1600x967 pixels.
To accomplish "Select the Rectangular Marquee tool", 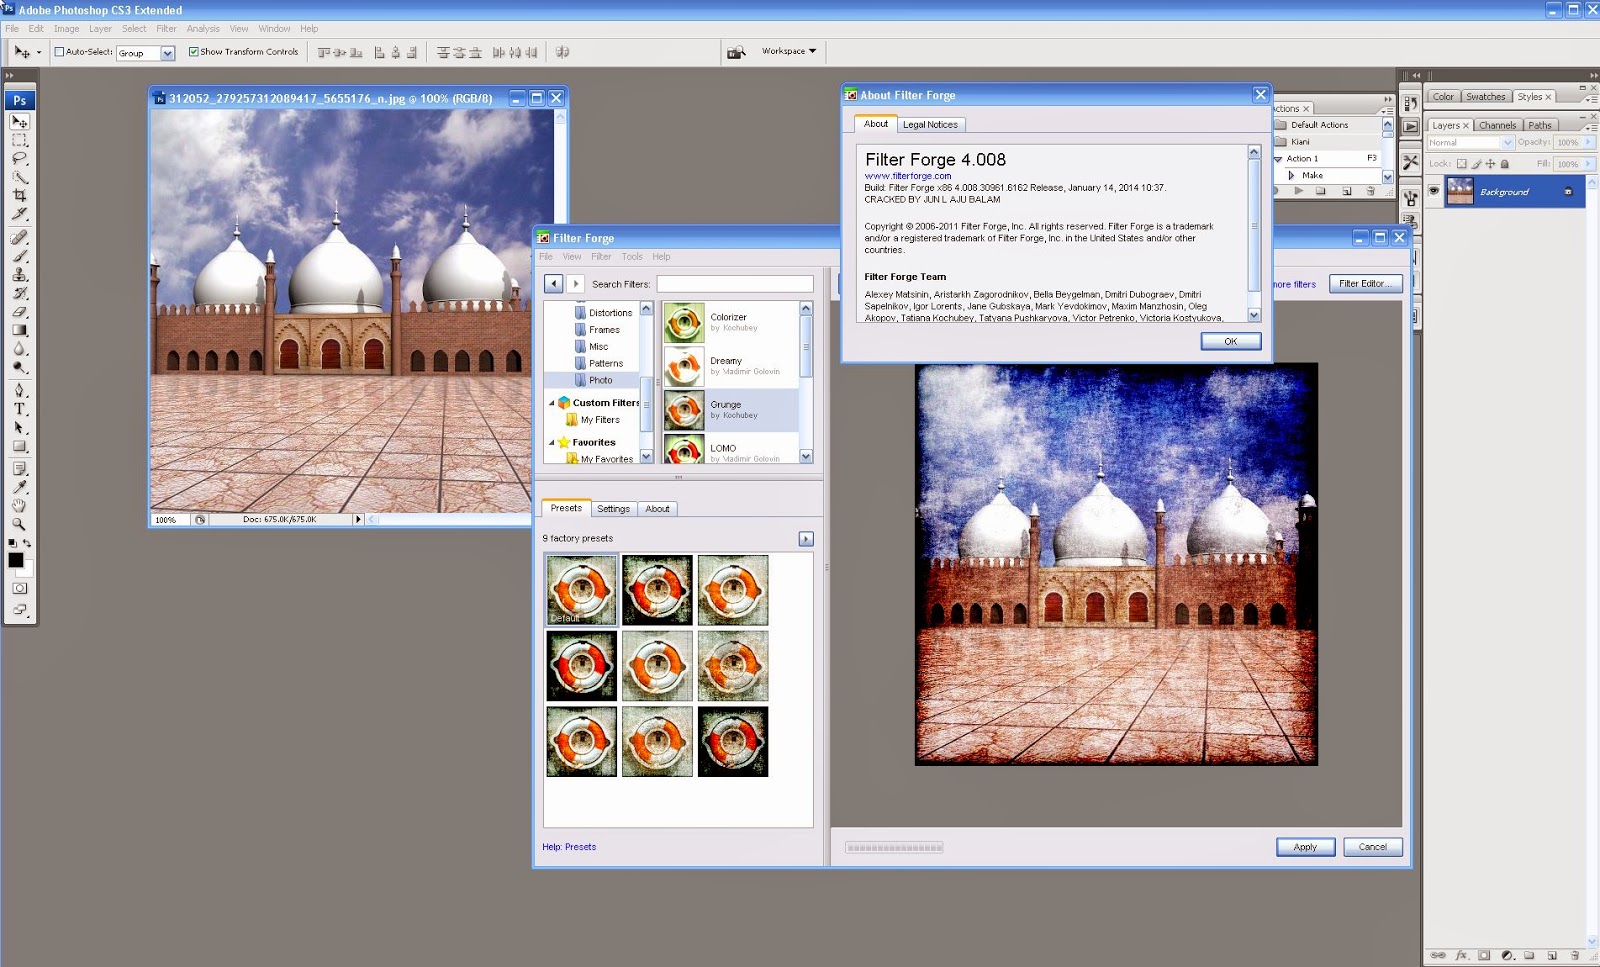I will coord(19,140).
